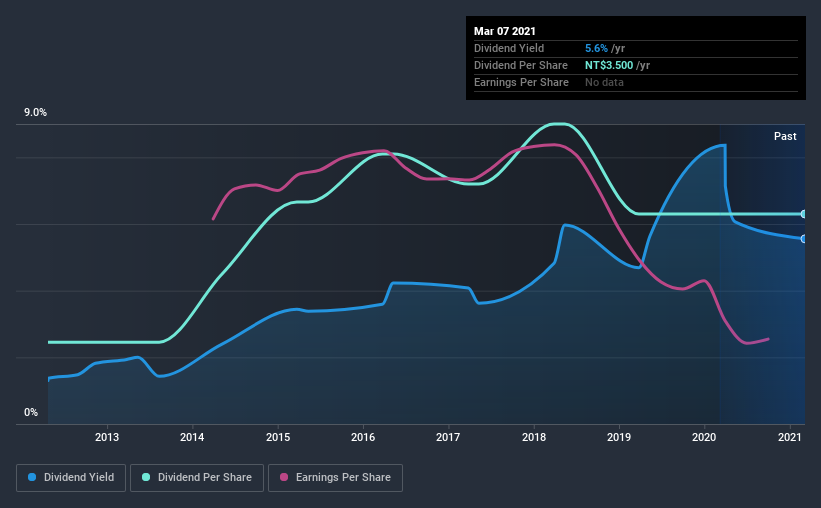Click the 5.6% Dividend Yield value in tooltip

(x=596, y=48)
